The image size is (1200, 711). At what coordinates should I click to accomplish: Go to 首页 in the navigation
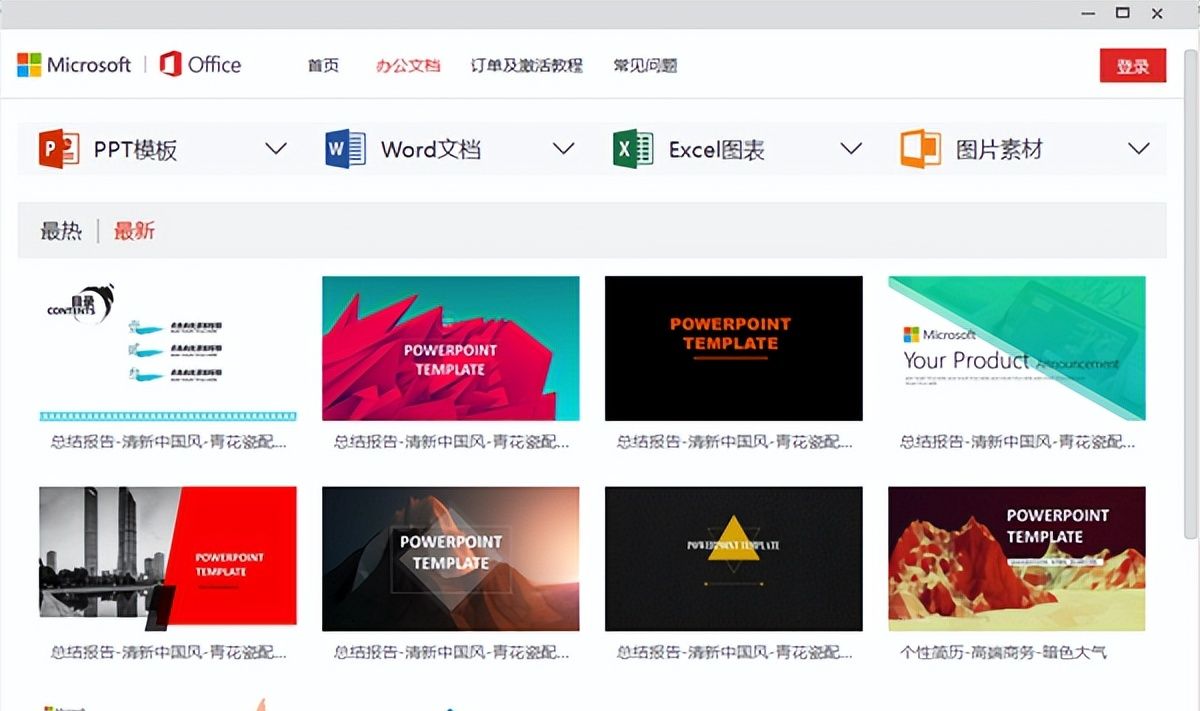tap(322, 65)
